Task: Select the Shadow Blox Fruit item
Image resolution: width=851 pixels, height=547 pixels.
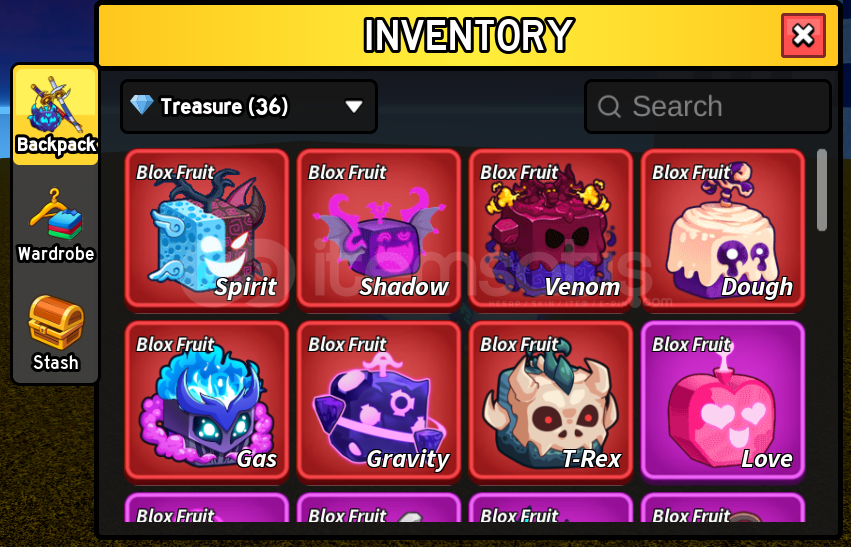Action: click(379, 230)
